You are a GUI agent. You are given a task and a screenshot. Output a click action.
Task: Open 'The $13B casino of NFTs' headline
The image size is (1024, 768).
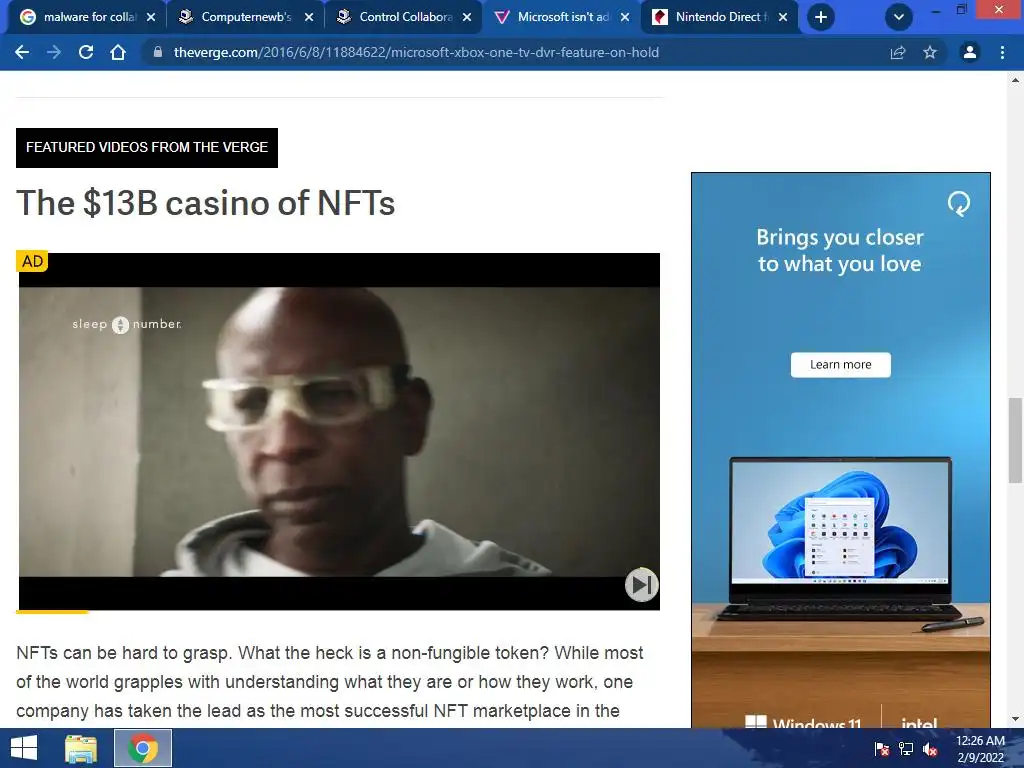[206, 202]
